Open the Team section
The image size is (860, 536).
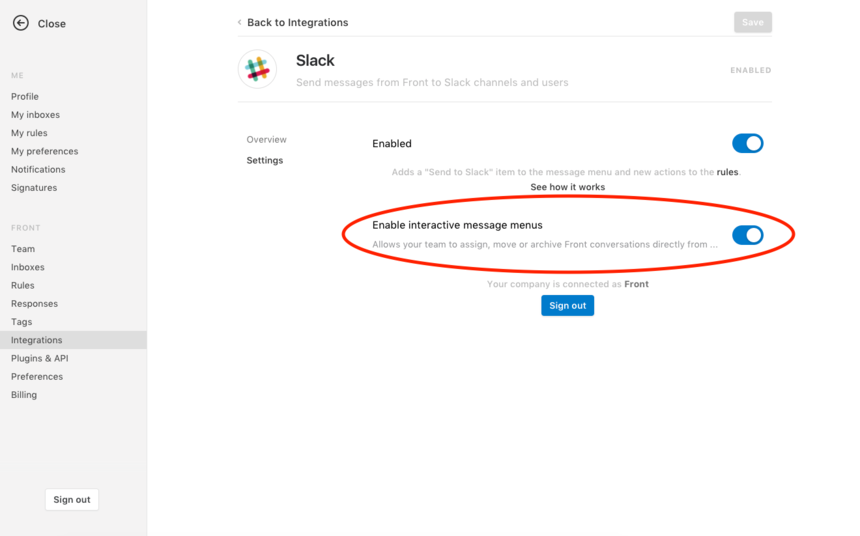[x=22, y=249]
